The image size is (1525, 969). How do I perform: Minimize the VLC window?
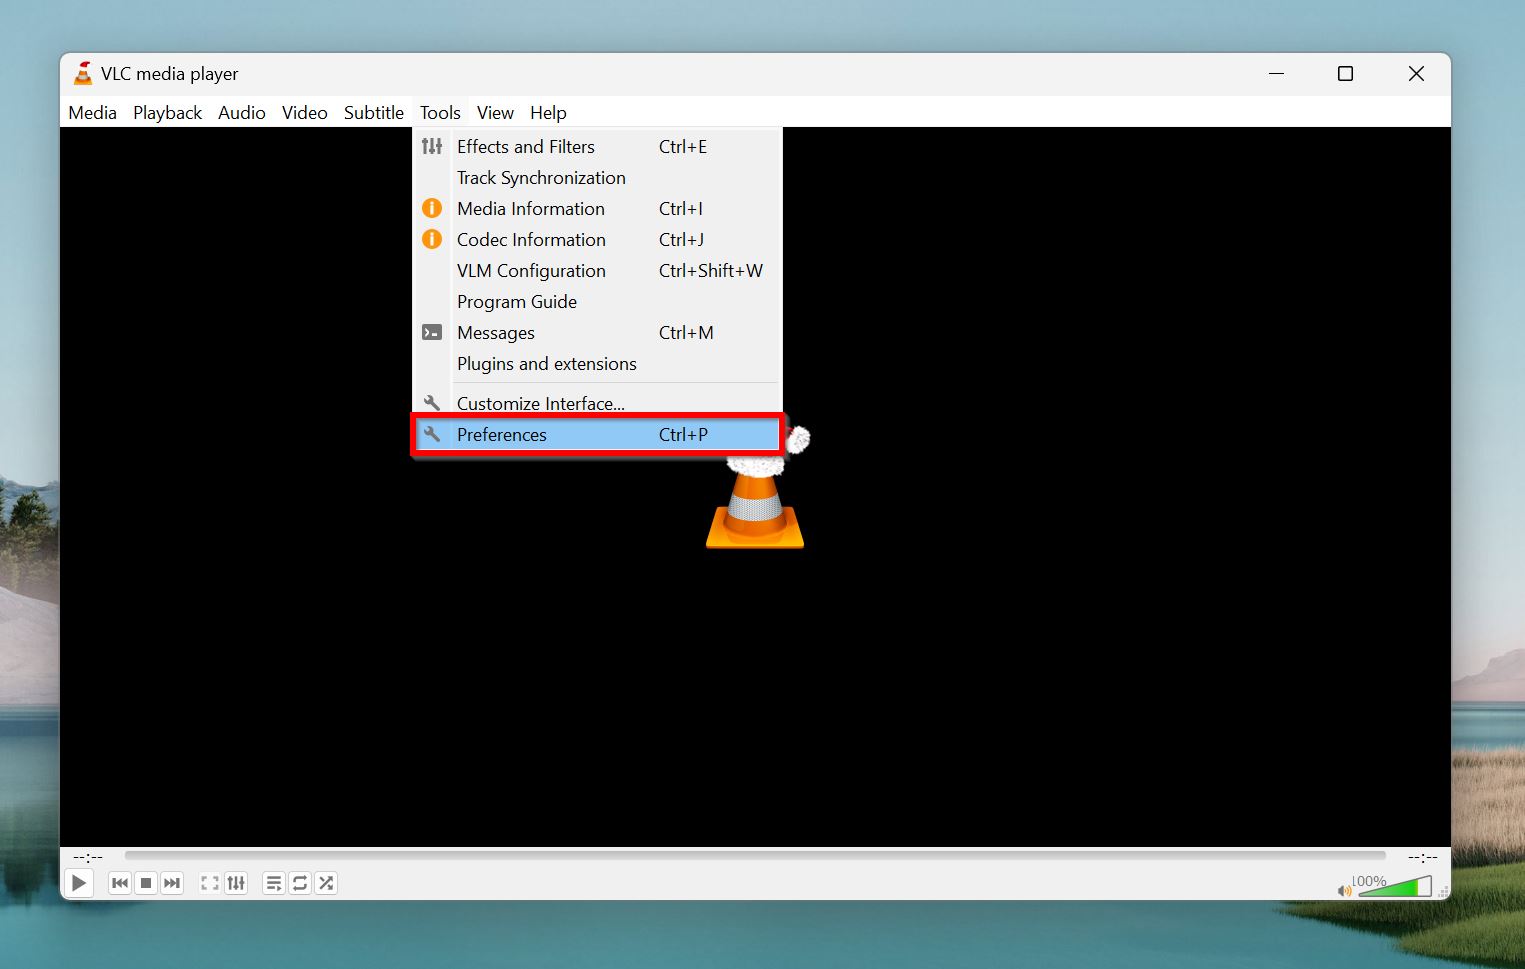click(x=1276, y=74)
